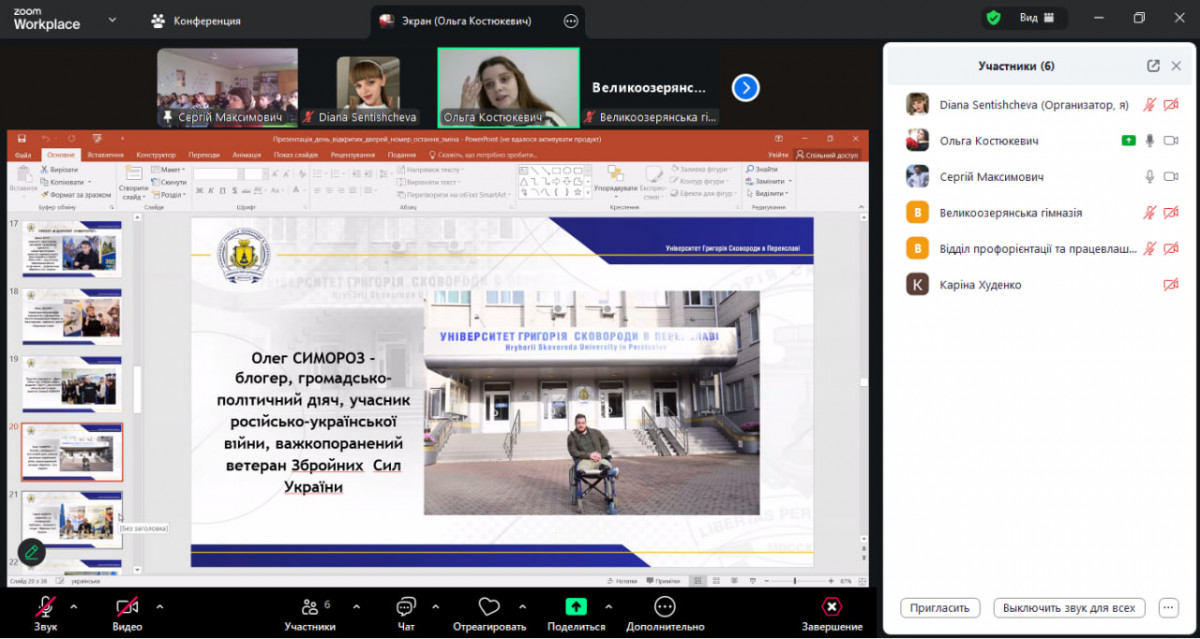Click the green security shield icon
The height and width of the screenshot is (639, 1200).
(x=993, y=18)
